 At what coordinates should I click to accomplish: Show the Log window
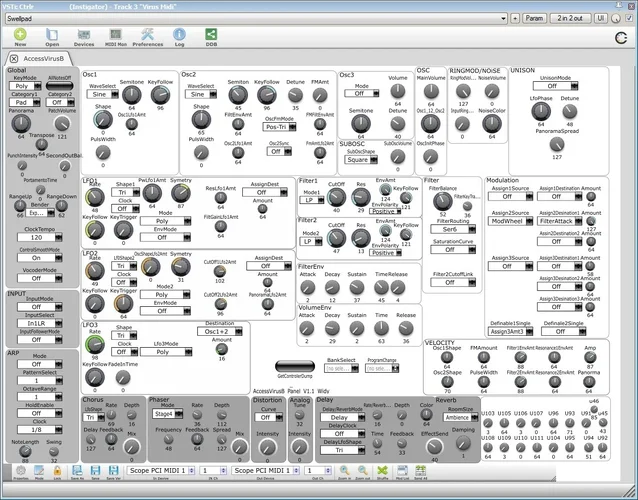[x=180, y=37]
